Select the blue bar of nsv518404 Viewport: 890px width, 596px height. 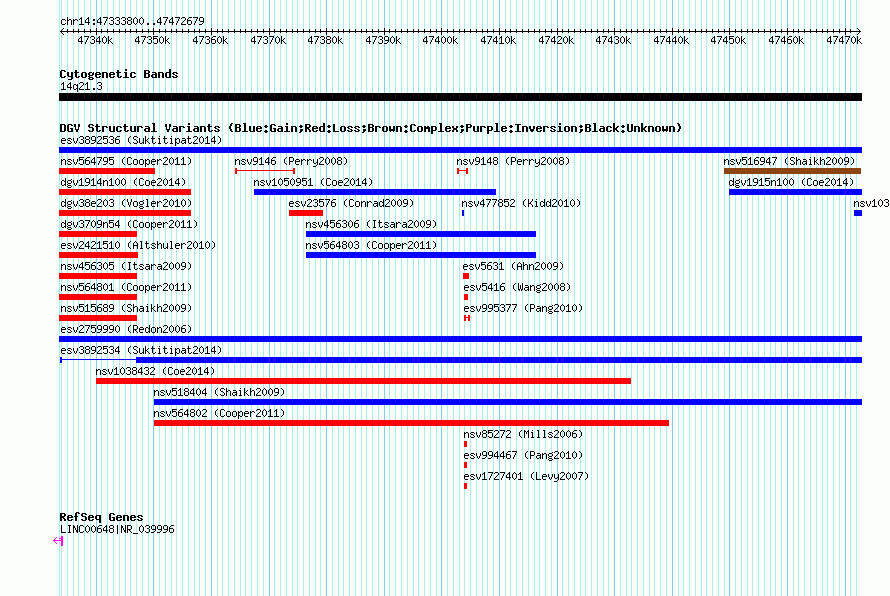(508, 402)
